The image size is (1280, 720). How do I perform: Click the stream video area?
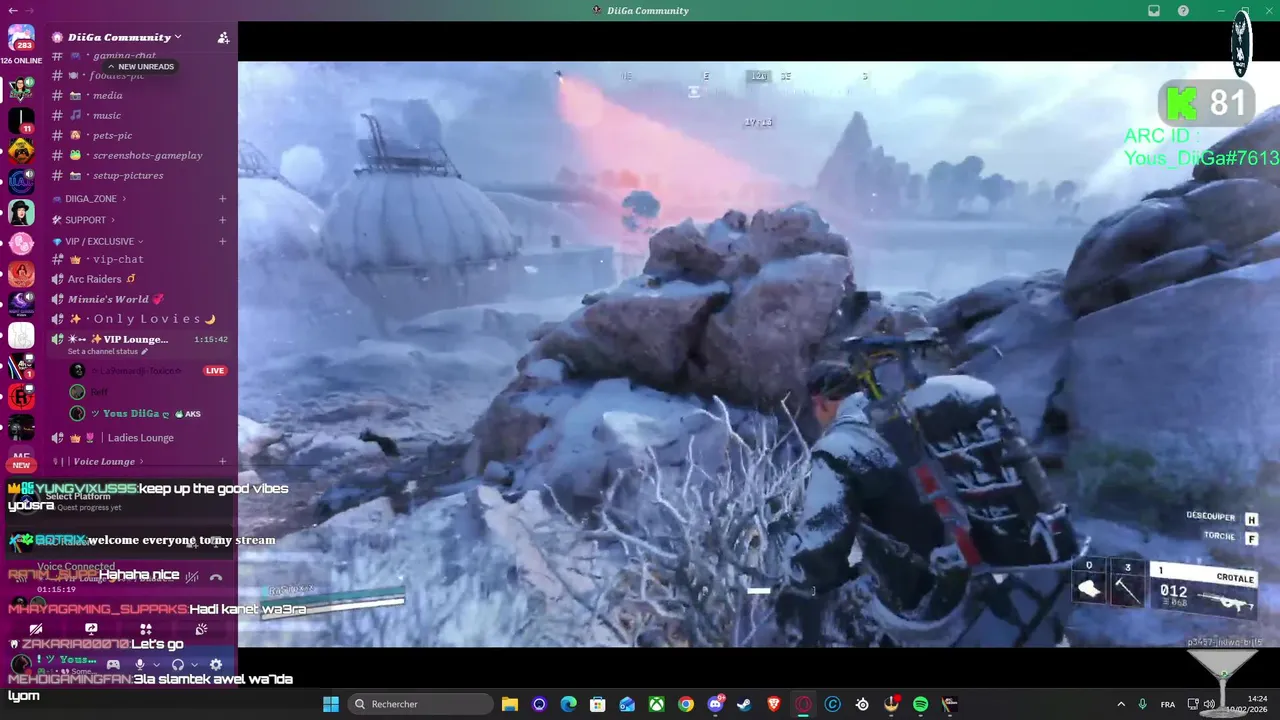[759, 354]
